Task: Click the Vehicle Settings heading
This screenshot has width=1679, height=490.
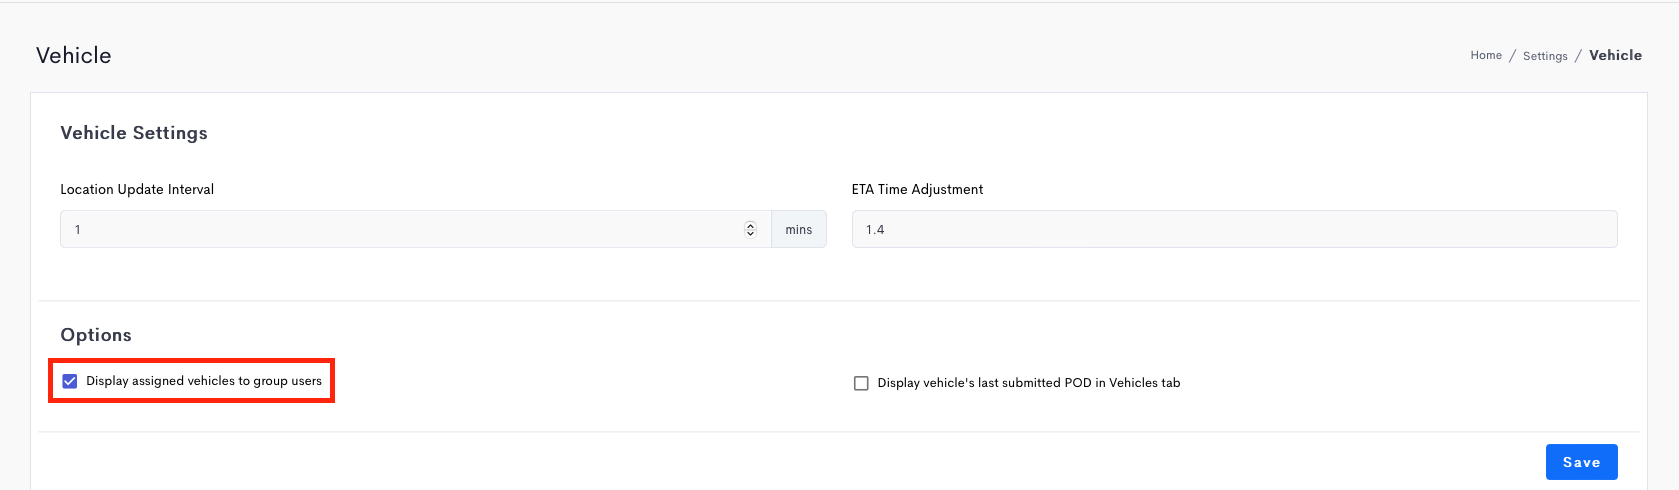Action: click(x=134, y=133)
